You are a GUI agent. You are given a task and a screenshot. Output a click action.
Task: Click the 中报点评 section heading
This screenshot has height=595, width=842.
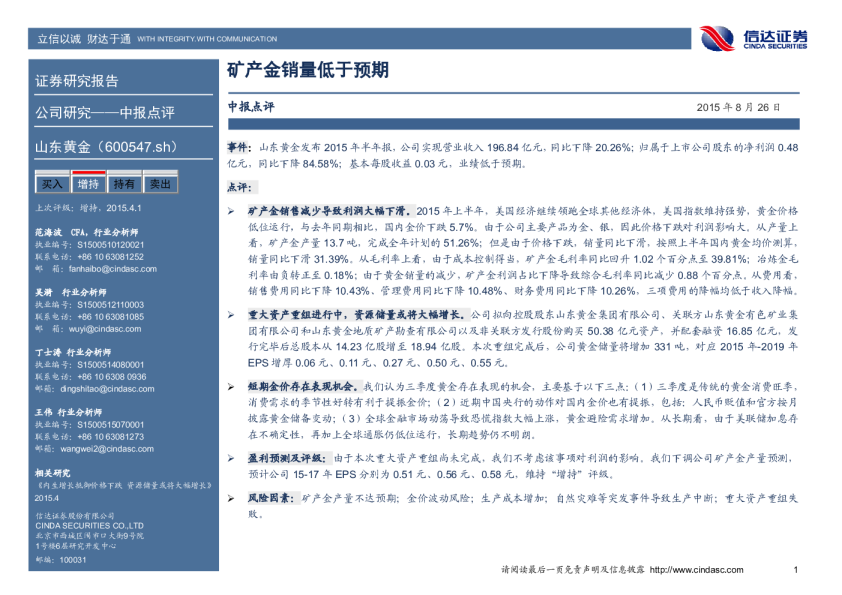[250, 106]
